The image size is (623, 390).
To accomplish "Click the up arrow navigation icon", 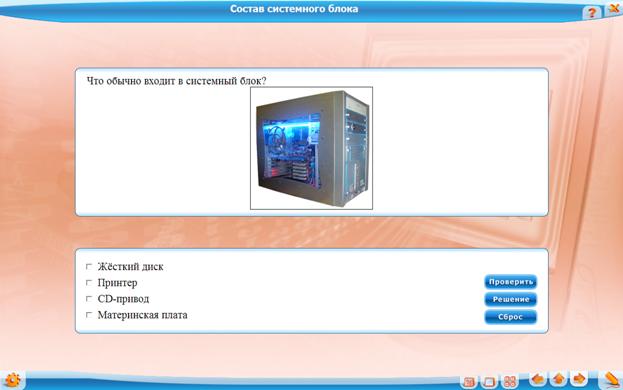I will (558, 379).
